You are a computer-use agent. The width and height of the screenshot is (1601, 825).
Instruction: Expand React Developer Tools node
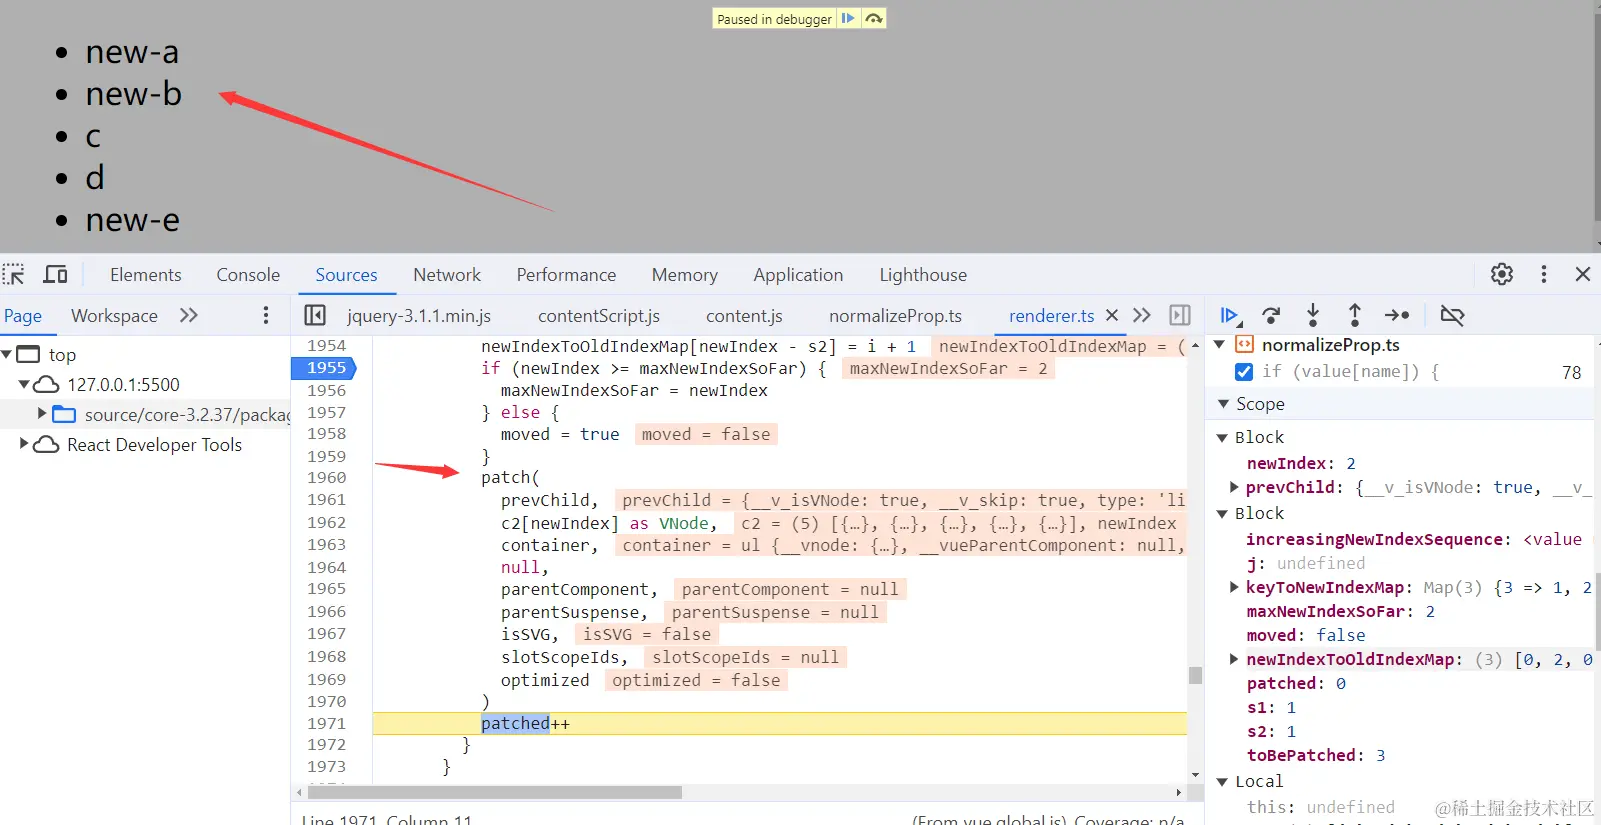24,443
